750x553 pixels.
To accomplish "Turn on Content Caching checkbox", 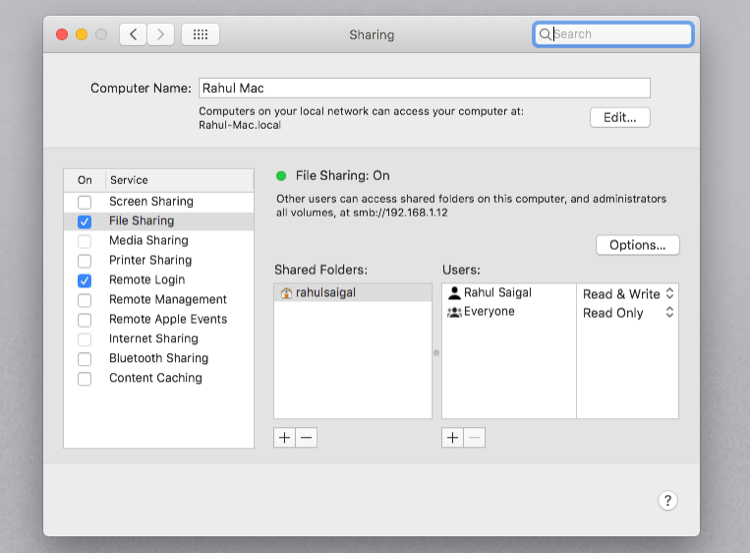I will pyautogui.click(x=85, y=379).
